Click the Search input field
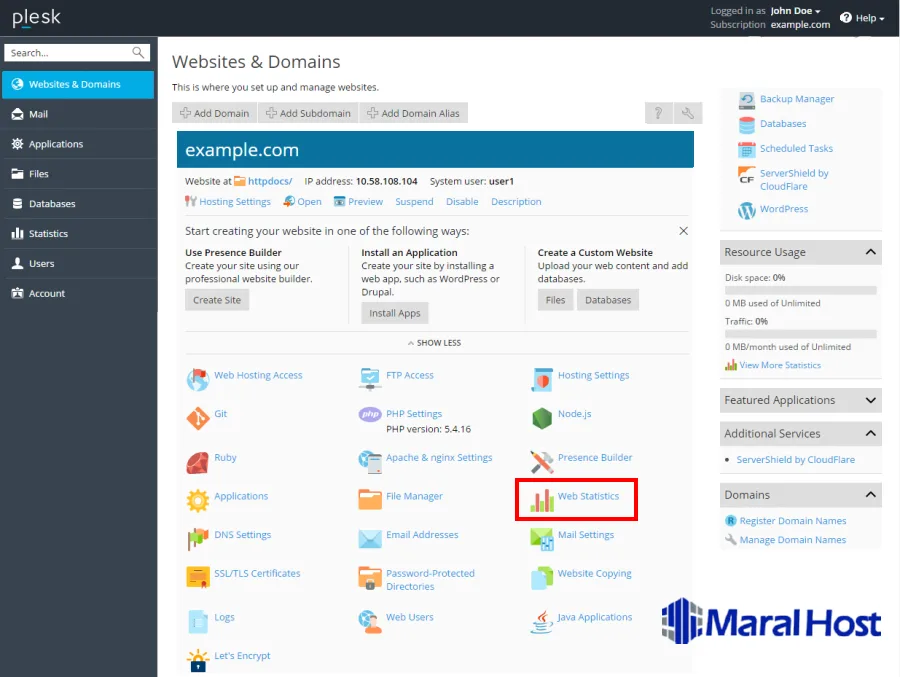Image resolution: width=900 pixels, height=677 pixels. pos(68,53)
